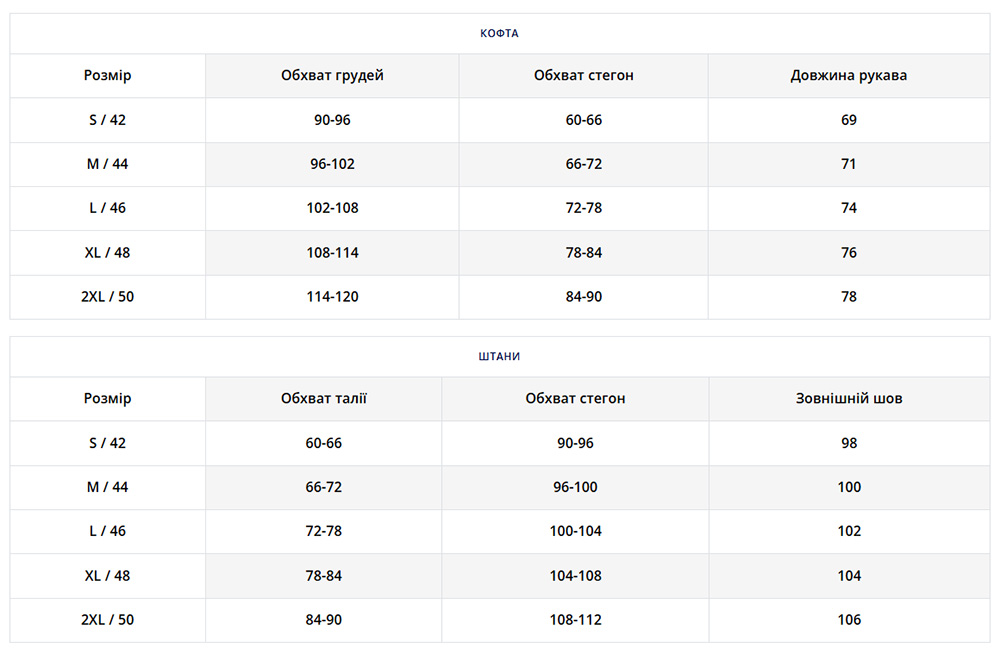
Task: Select the 100-104 hip girth cell
Action: [576, 531]
